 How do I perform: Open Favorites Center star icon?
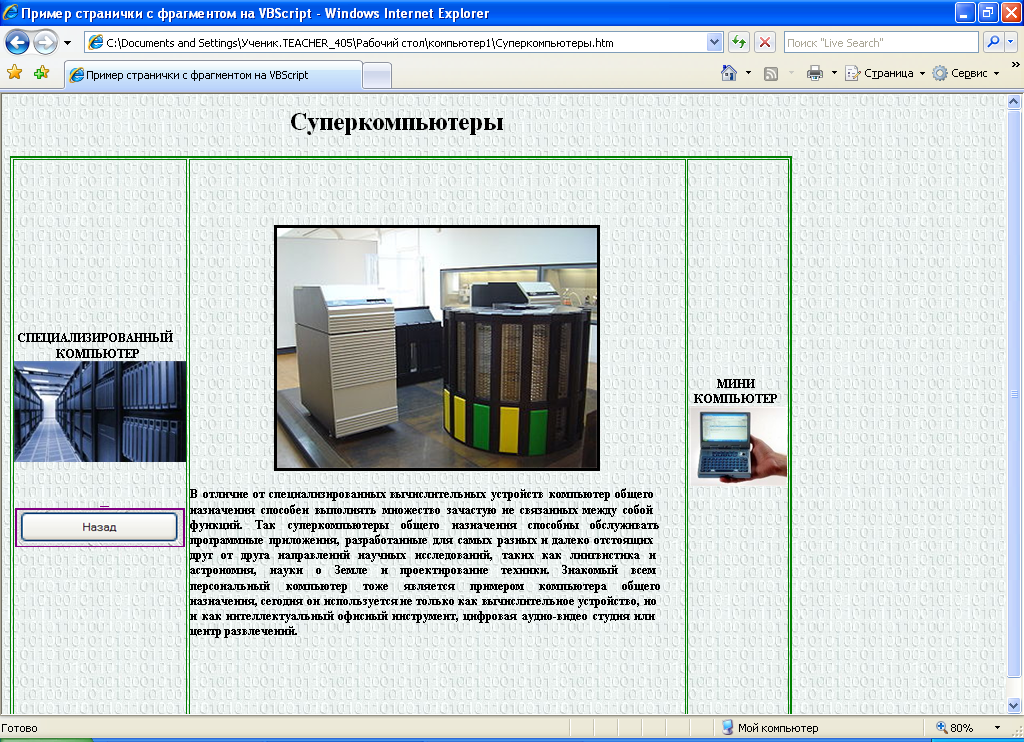[15, 73]
